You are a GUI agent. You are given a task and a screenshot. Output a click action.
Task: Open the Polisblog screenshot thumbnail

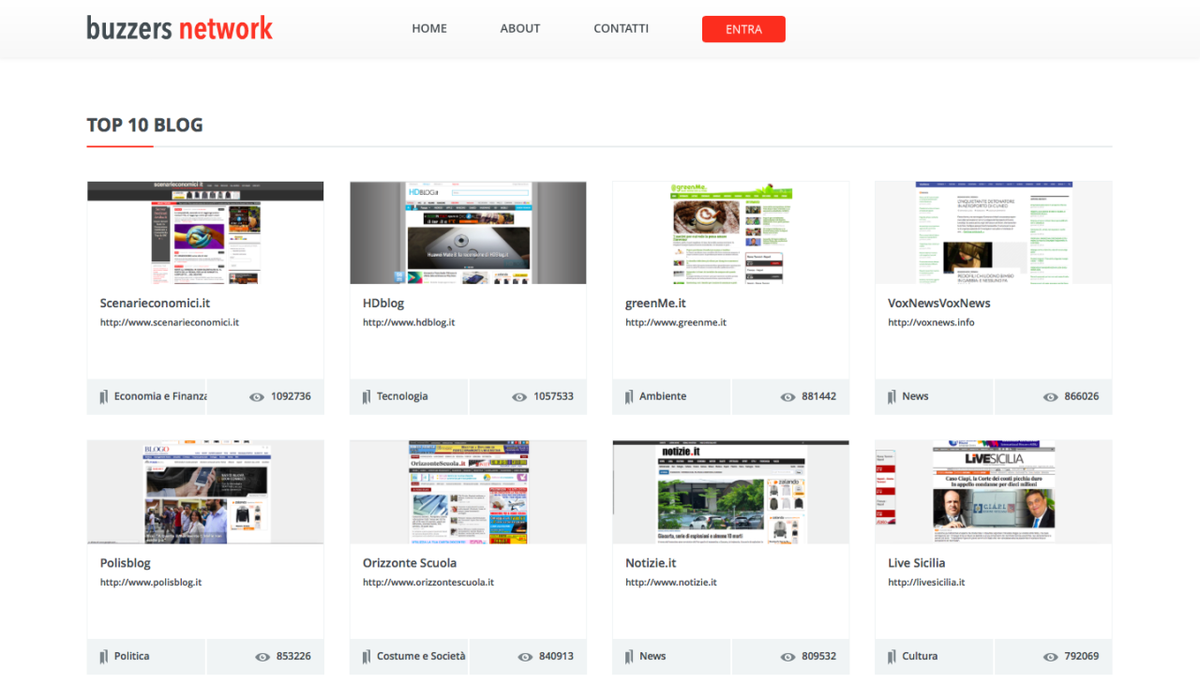pos(205,492)
